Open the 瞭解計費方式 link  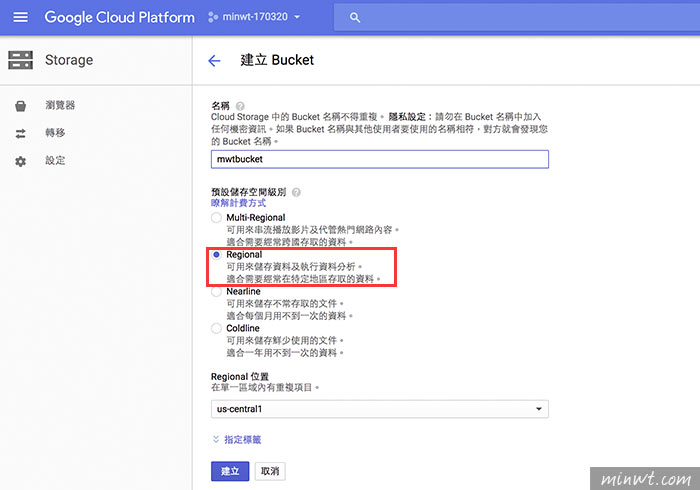[x=238, y=203]
